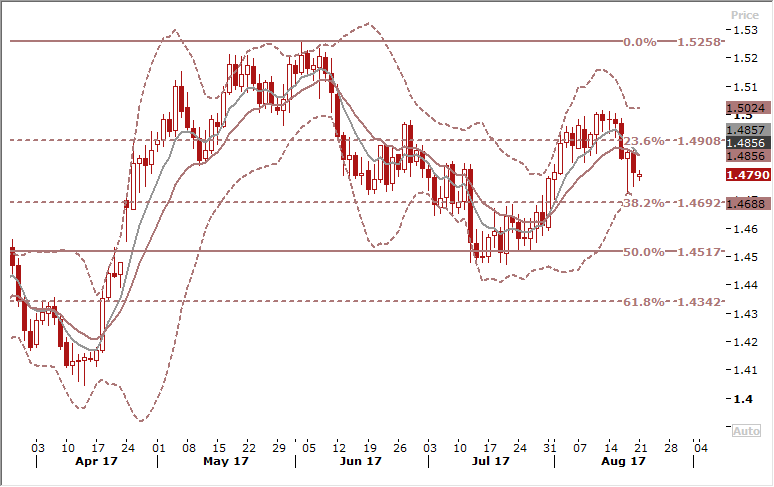The height and width of the screenshot is (487, 774).
Task: Click the 1.41 price axis tick
Action: (x=745, y=370)
